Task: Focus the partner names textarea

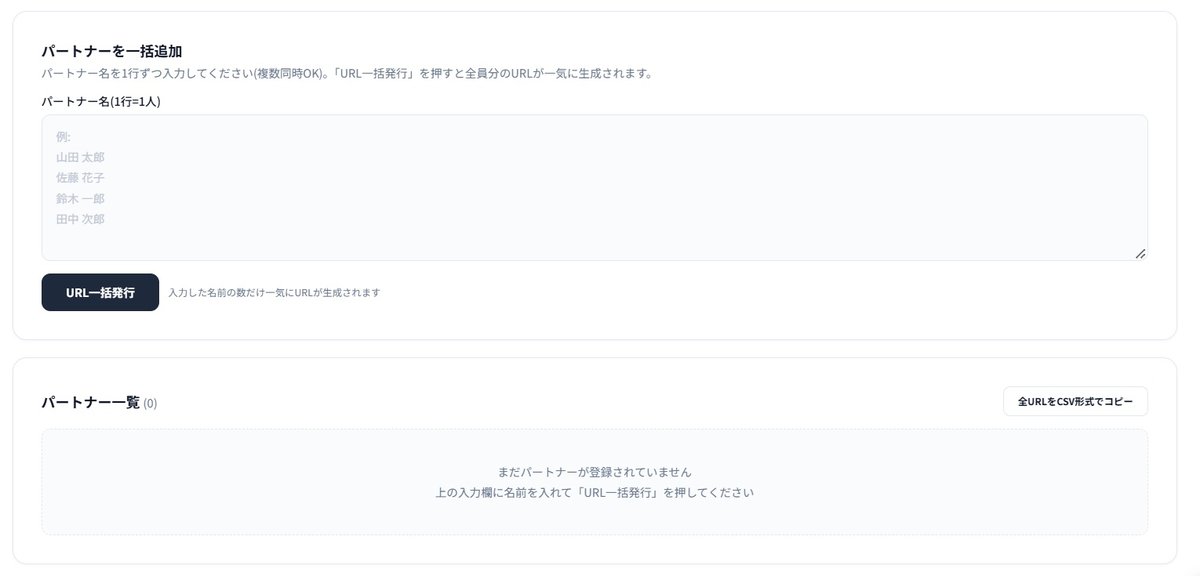Action: 594,187
